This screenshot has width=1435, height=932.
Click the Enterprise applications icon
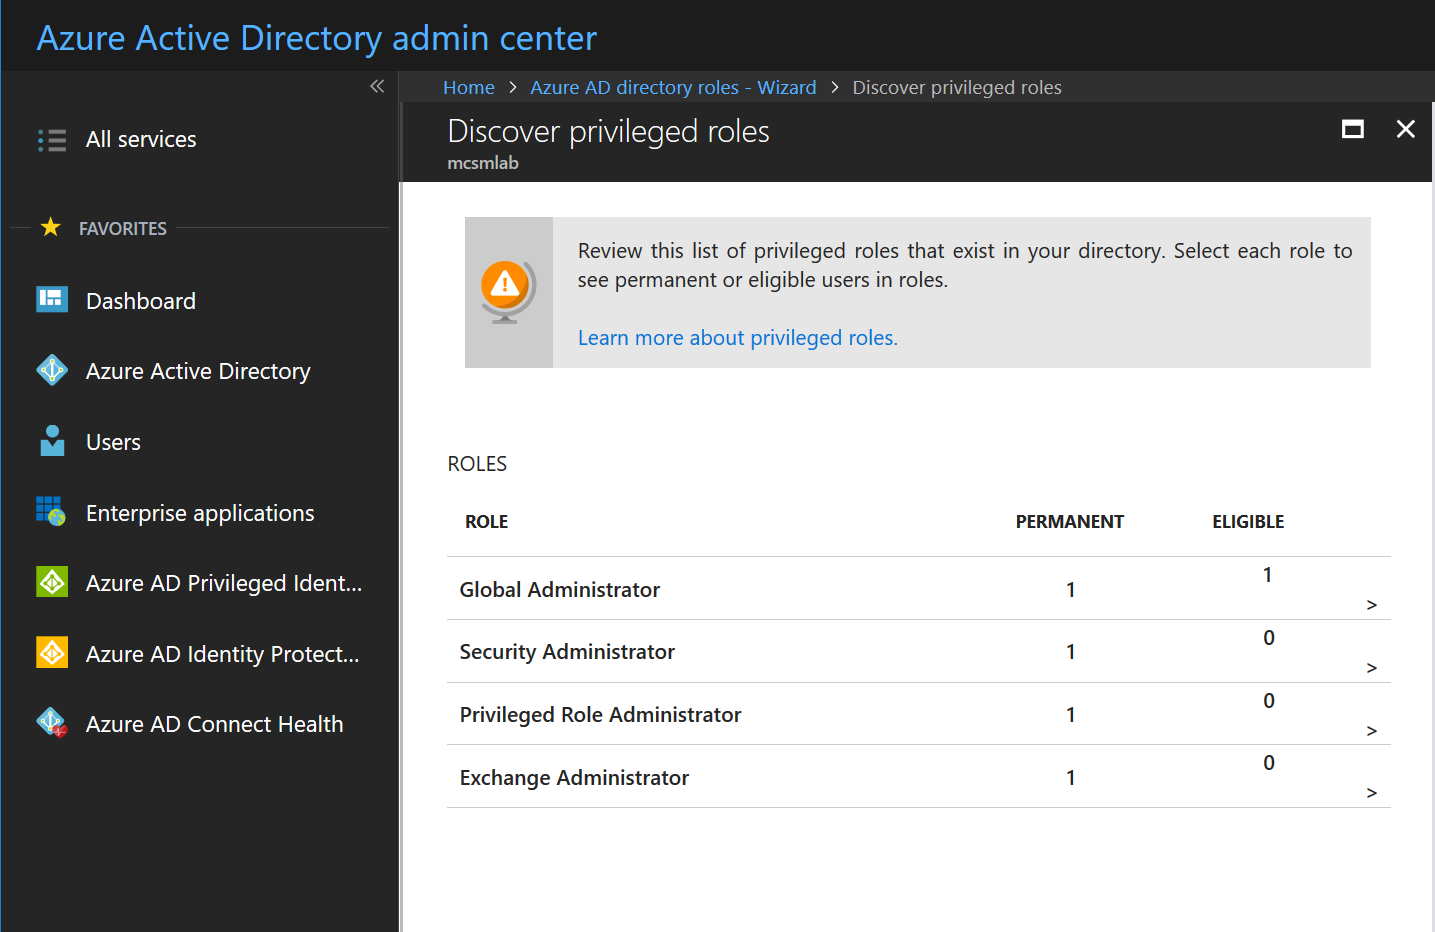50,512
